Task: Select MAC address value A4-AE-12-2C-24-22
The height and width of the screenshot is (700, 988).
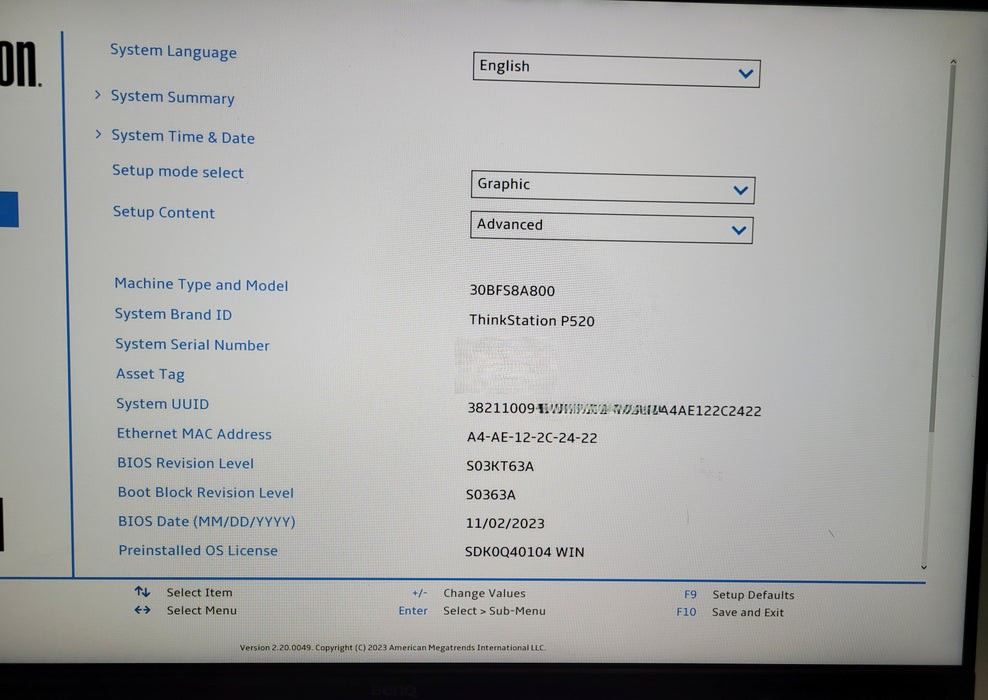Action: coord(532,437)
